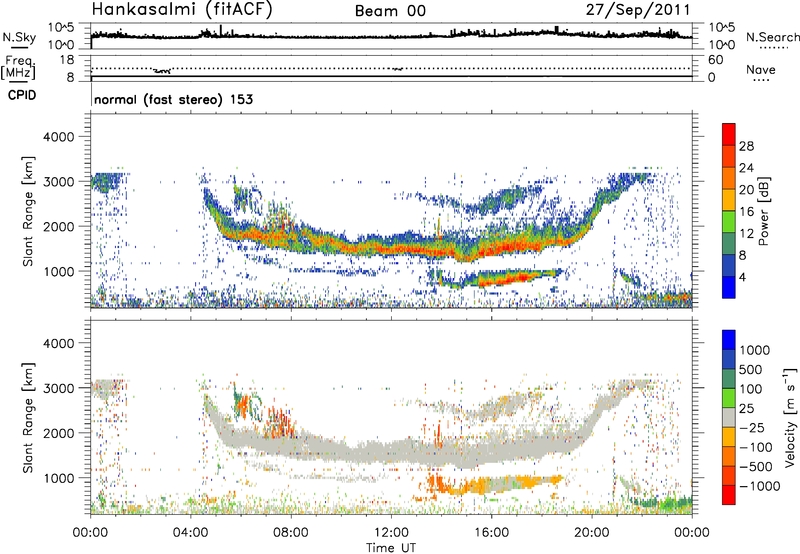Click the date '27/Sep/2011'
This screenshot has height=554, width=800.
coord(638,9)
